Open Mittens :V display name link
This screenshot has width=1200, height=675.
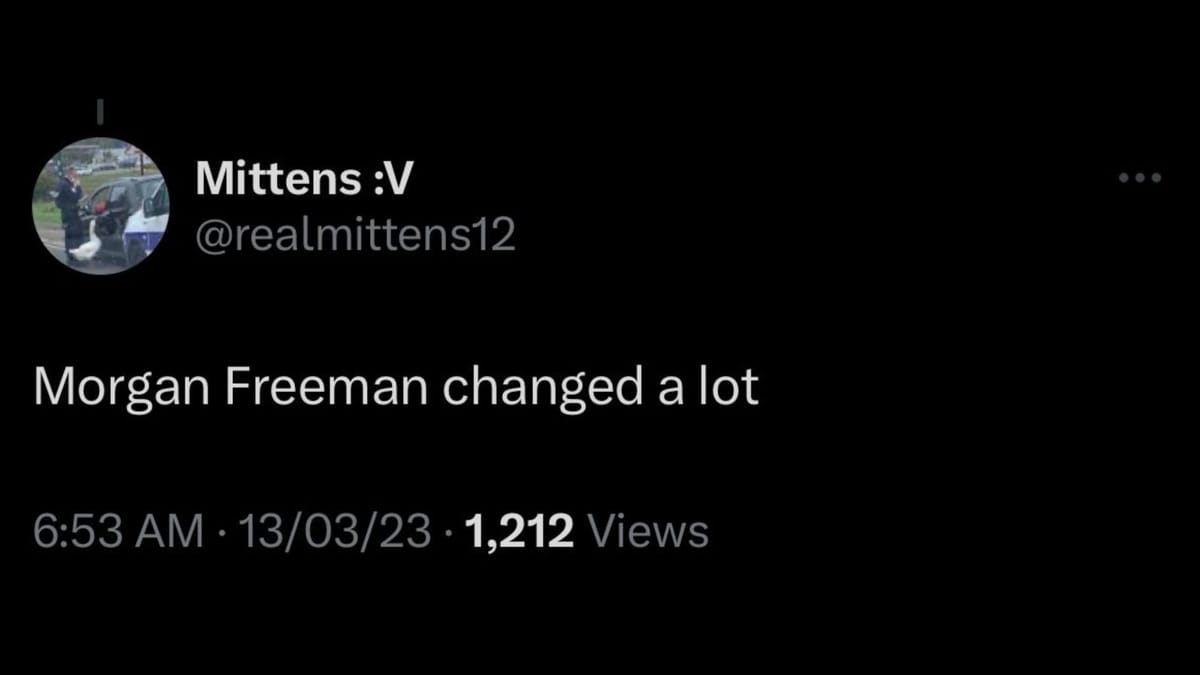(x=302, y=177)
